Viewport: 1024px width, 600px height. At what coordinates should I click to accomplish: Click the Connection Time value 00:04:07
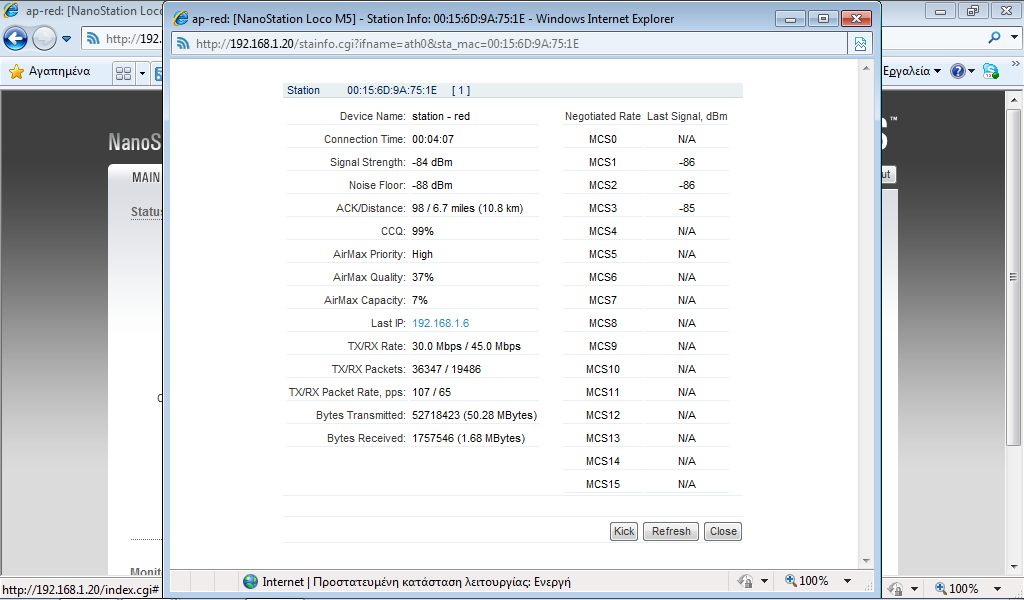(433, 139)
